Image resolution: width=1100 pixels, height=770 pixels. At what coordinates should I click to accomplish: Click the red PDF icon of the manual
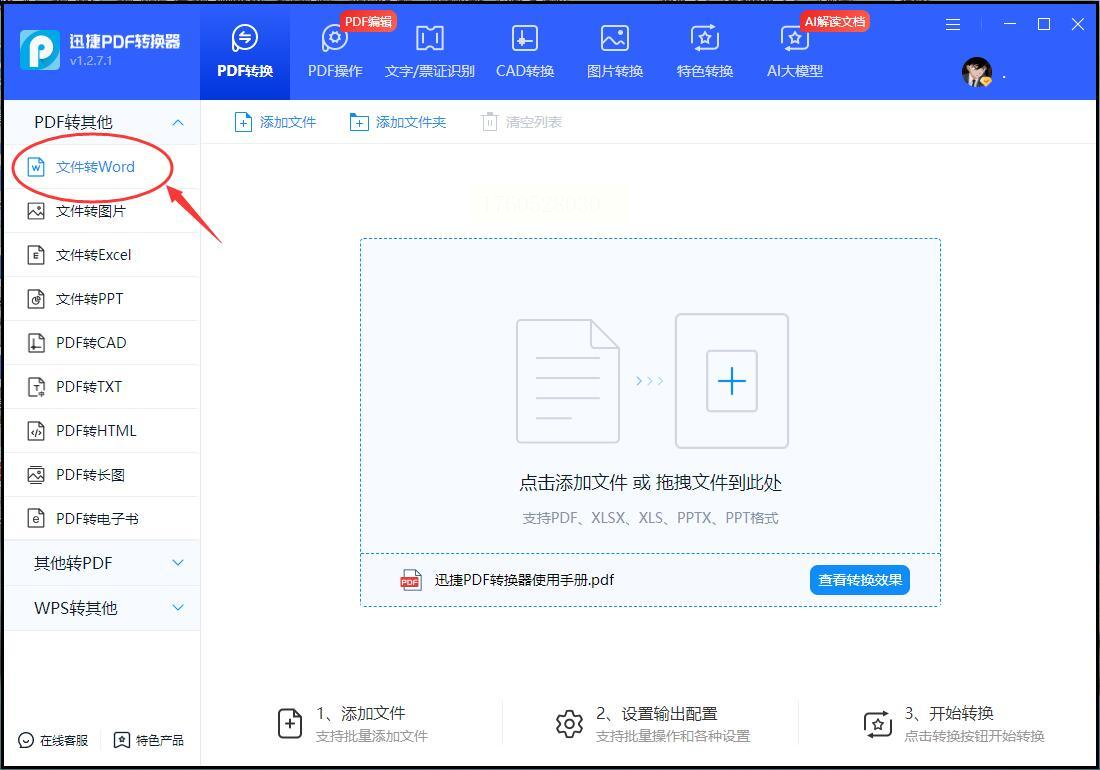tap(410, 580)
